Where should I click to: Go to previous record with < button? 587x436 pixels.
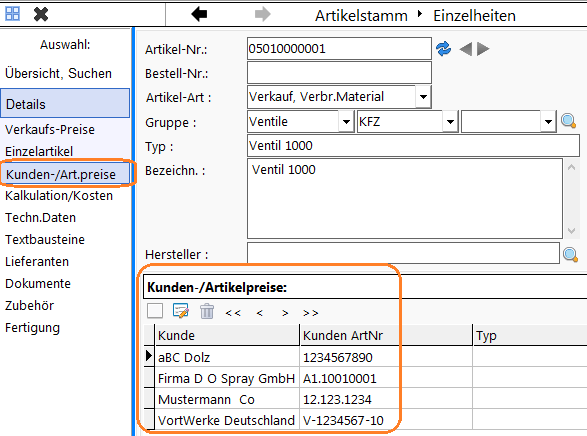[x=259, y=313]
